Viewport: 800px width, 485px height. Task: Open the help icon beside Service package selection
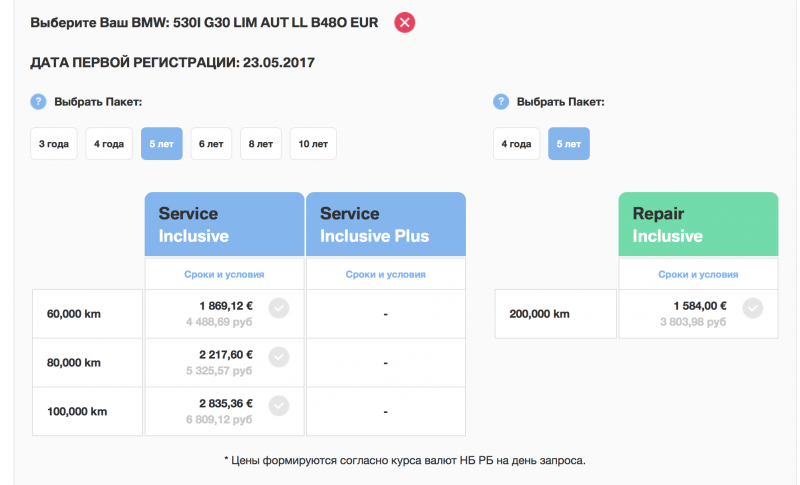point(38,102)
